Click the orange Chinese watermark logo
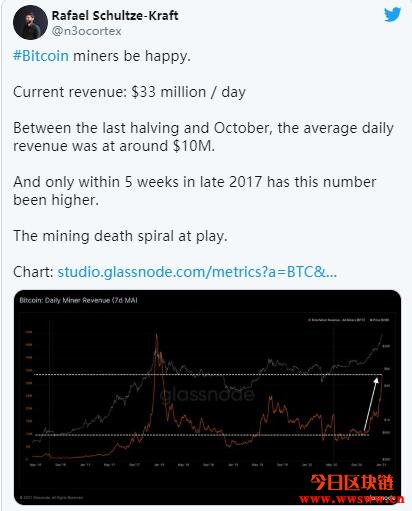Image resolution: width=412 pixels, height=511 pixels. [352, 482]
